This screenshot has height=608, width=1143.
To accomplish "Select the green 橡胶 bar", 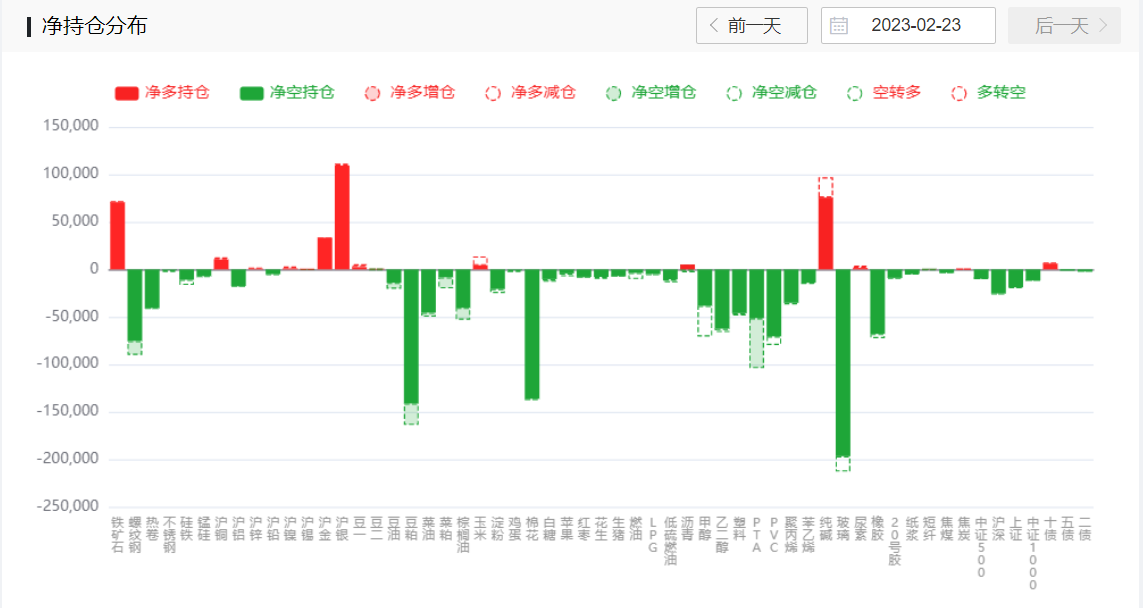I will [x=878, y=301].
